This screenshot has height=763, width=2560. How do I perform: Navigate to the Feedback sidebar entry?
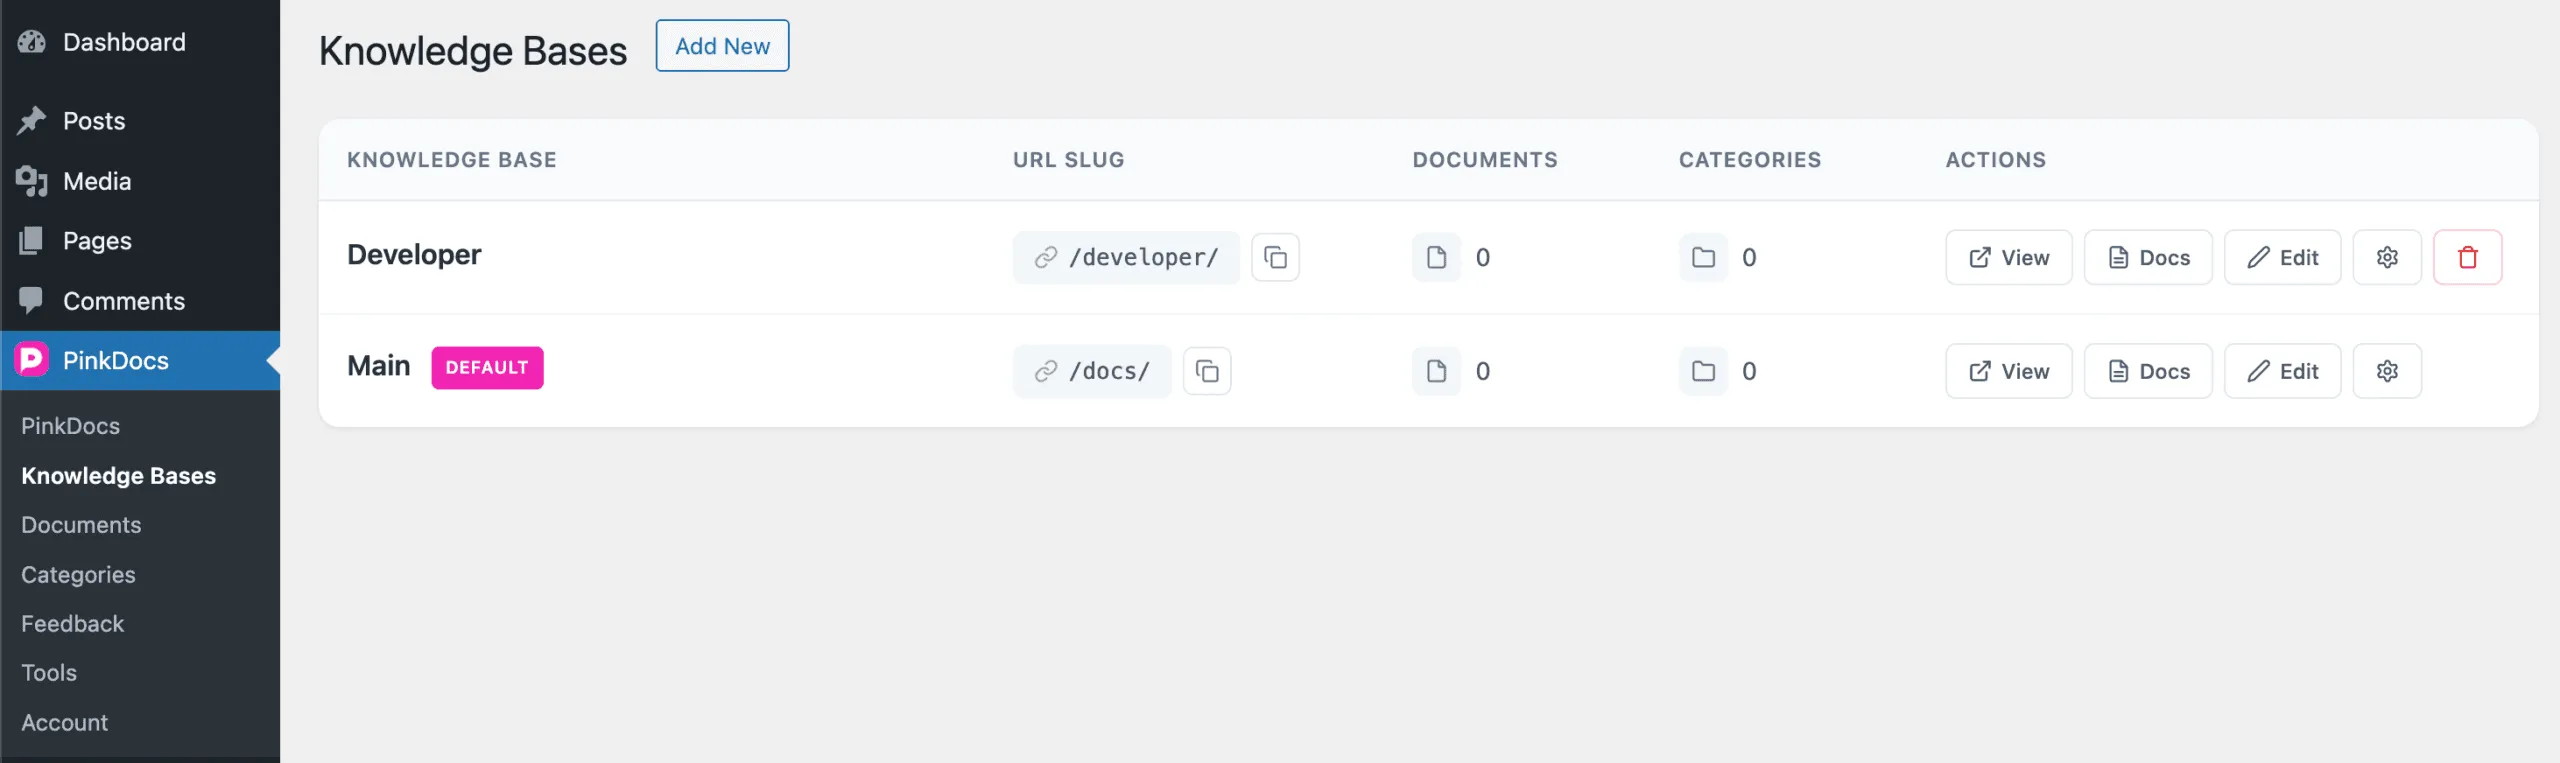click(72, 623)
